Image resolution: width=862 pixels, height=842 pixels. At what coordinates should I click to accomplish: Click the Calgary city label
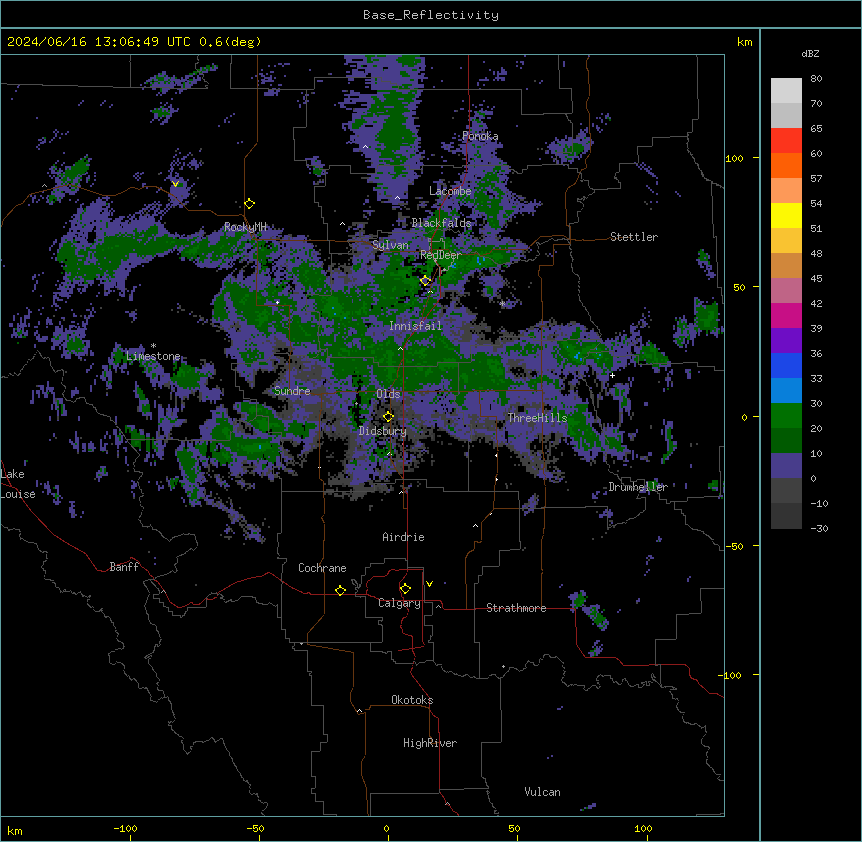coord(399,603)
